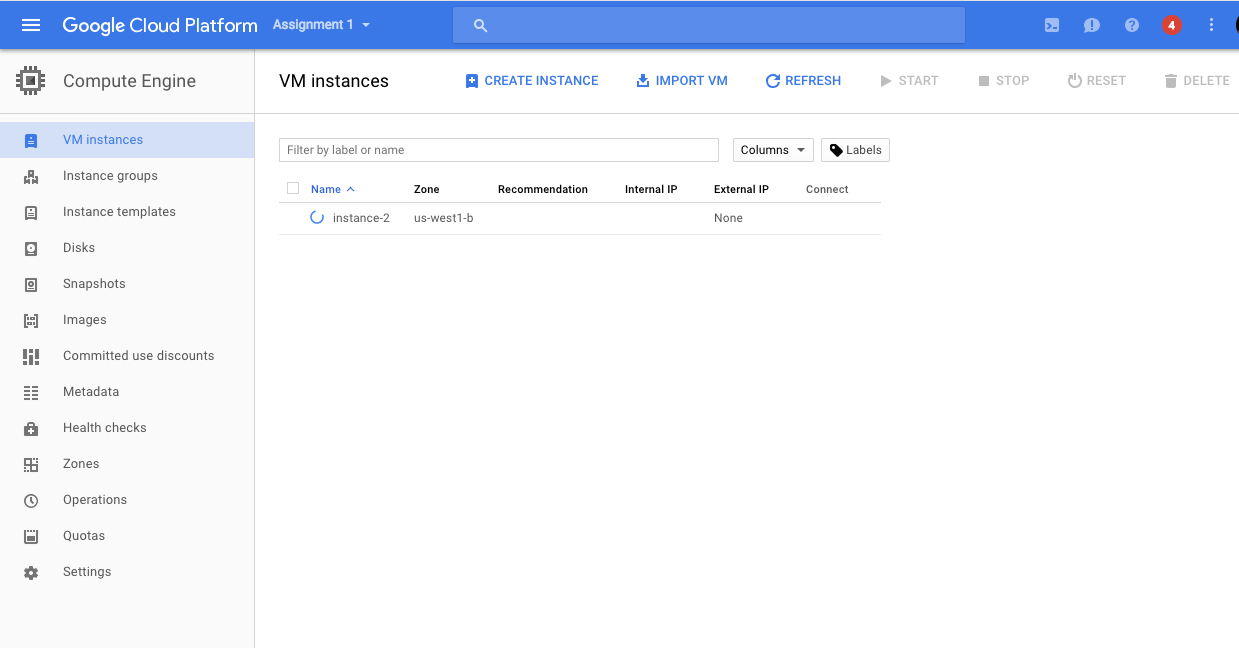Select Committed use discounts in sidebar
1239x648 pixels.
pyautogui.click(x=138, y=356)
